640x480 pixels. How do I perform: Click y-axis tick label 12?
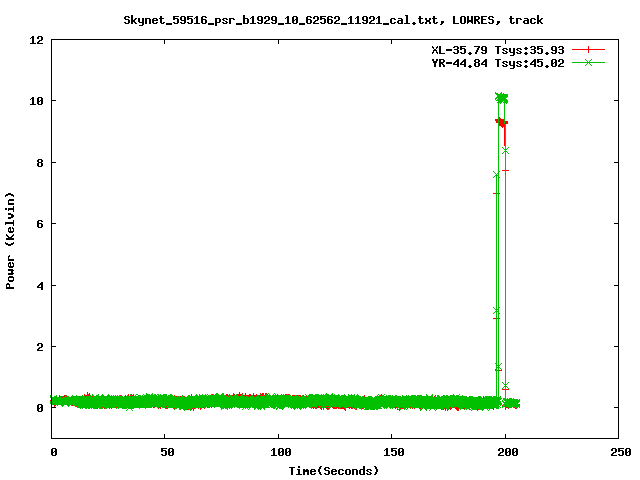click(36, 40)
